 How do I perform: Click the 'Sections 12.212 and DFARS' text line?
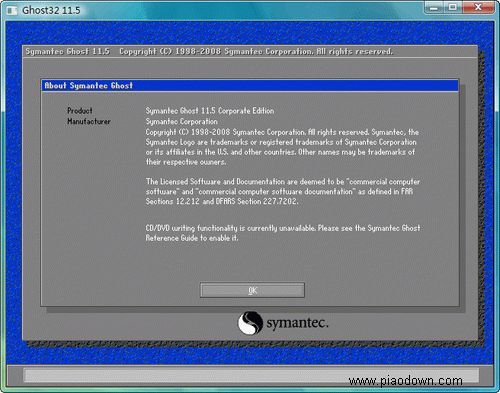(222, 201)
